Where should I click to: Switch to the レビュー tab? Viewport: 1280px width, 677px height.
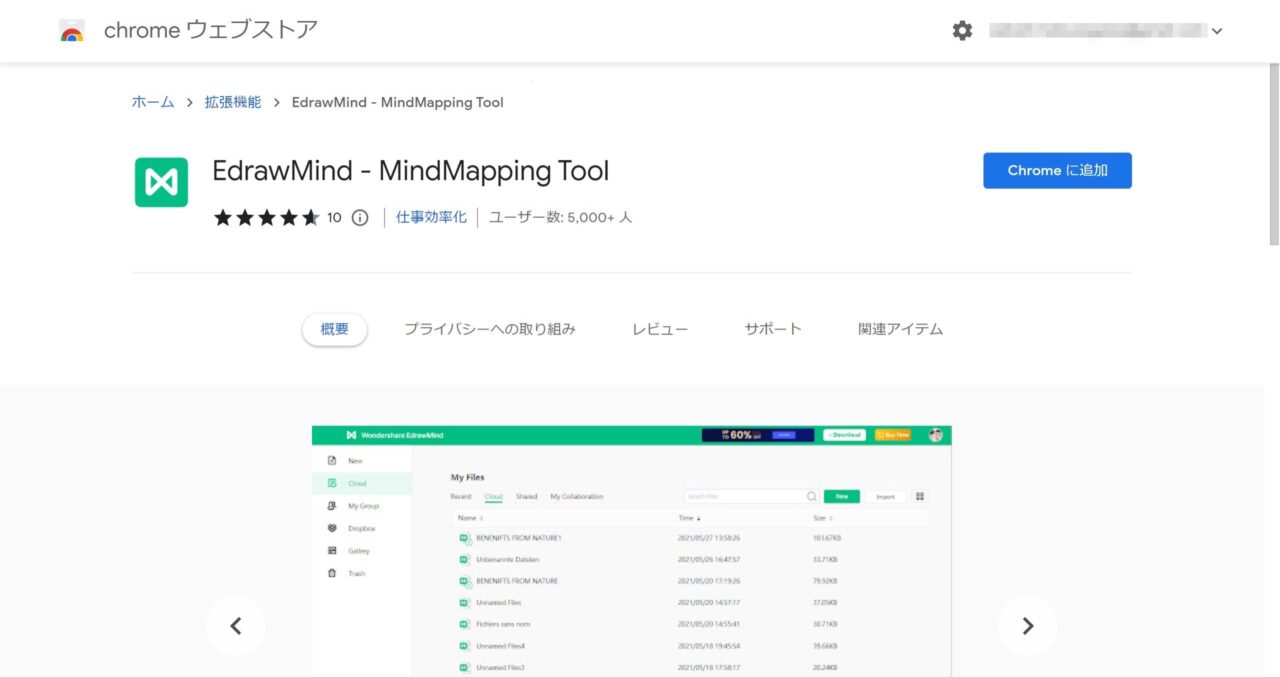[660, 328]
